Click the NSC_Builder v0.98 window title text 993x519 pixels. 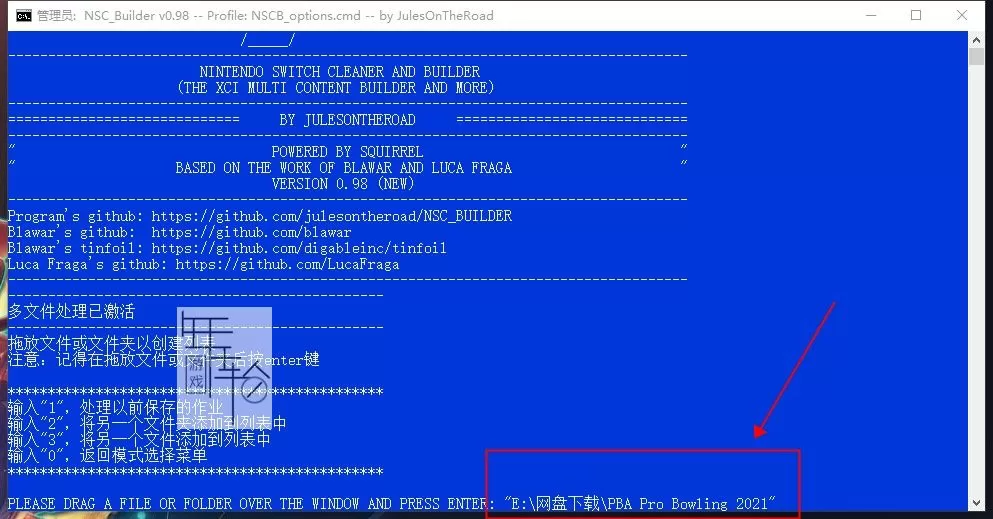click(x=265, y=16)
